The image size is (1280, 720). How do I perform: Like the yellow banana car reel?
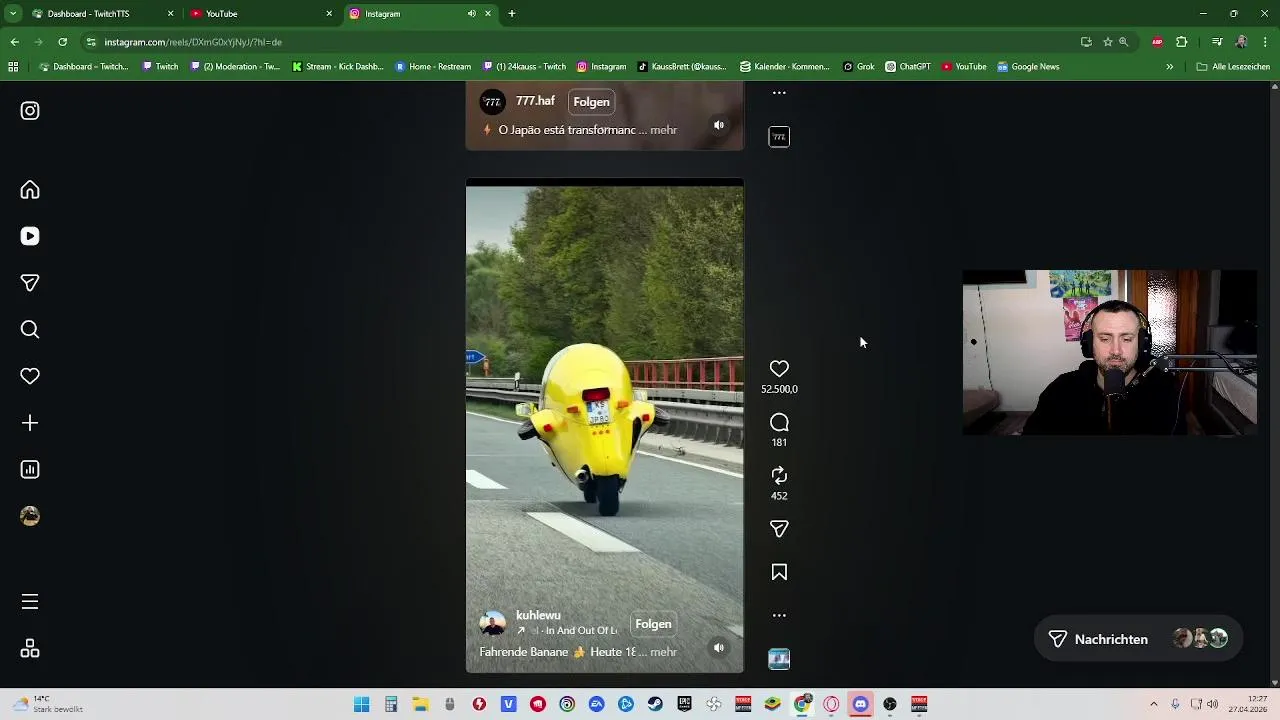[779, 369]
